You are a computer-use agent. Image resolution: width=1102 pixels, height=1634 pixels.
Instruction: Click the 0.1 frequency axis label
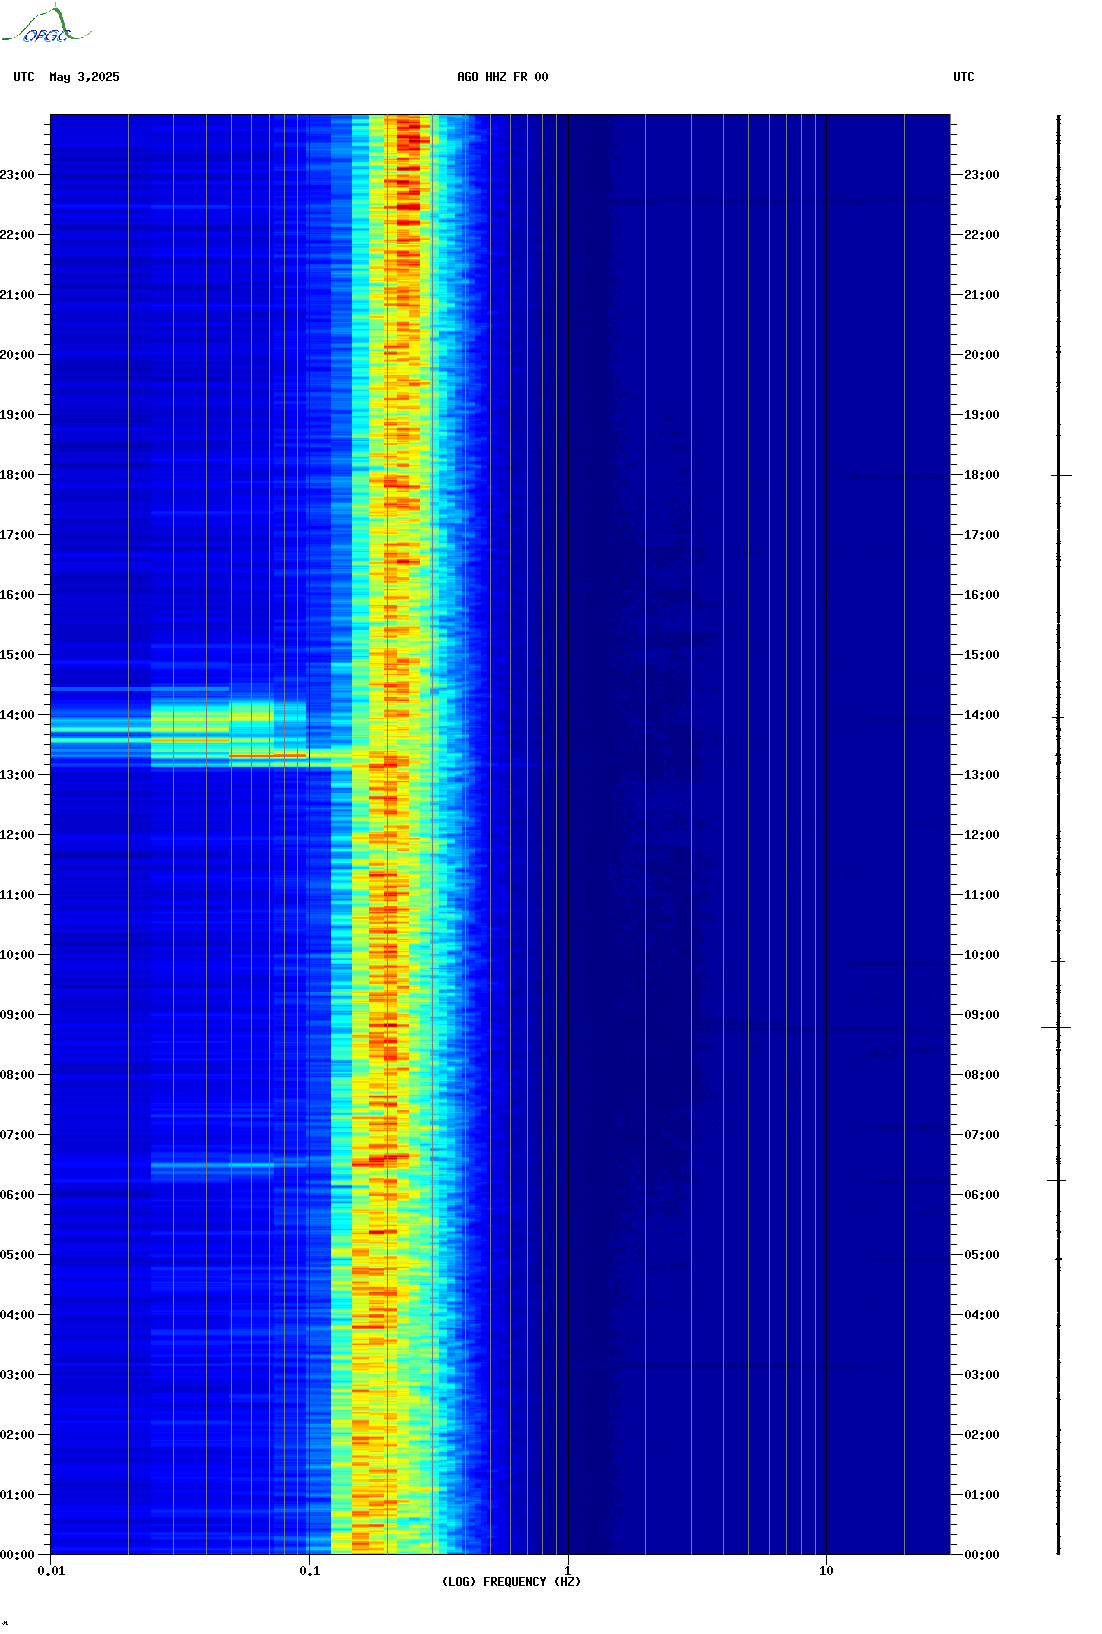coord(310,1571)
